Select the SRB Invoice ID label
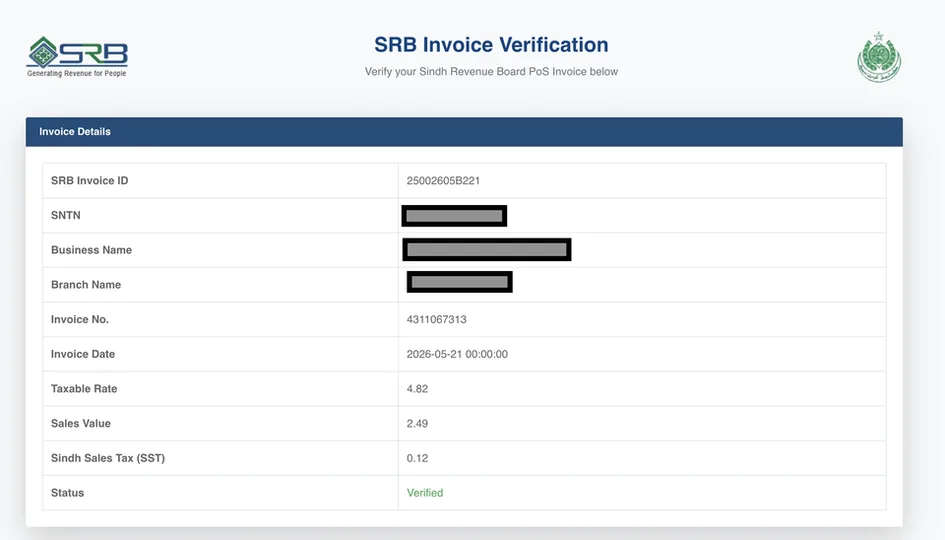This screenshot has height=540, width=945. point(89,181)
